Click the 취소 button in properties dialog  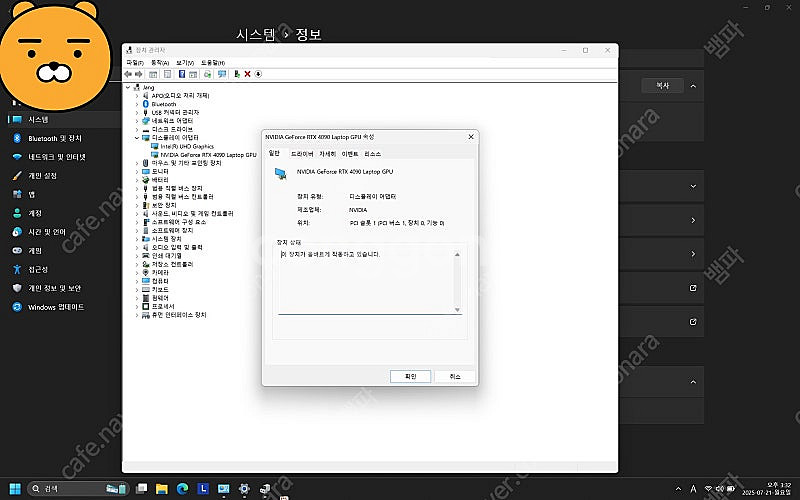[455, 377]
